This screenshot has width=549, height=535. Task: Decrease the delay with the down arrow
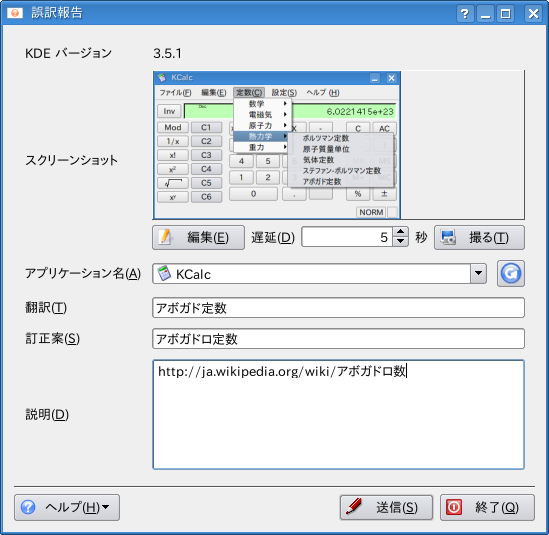(401, 242)
